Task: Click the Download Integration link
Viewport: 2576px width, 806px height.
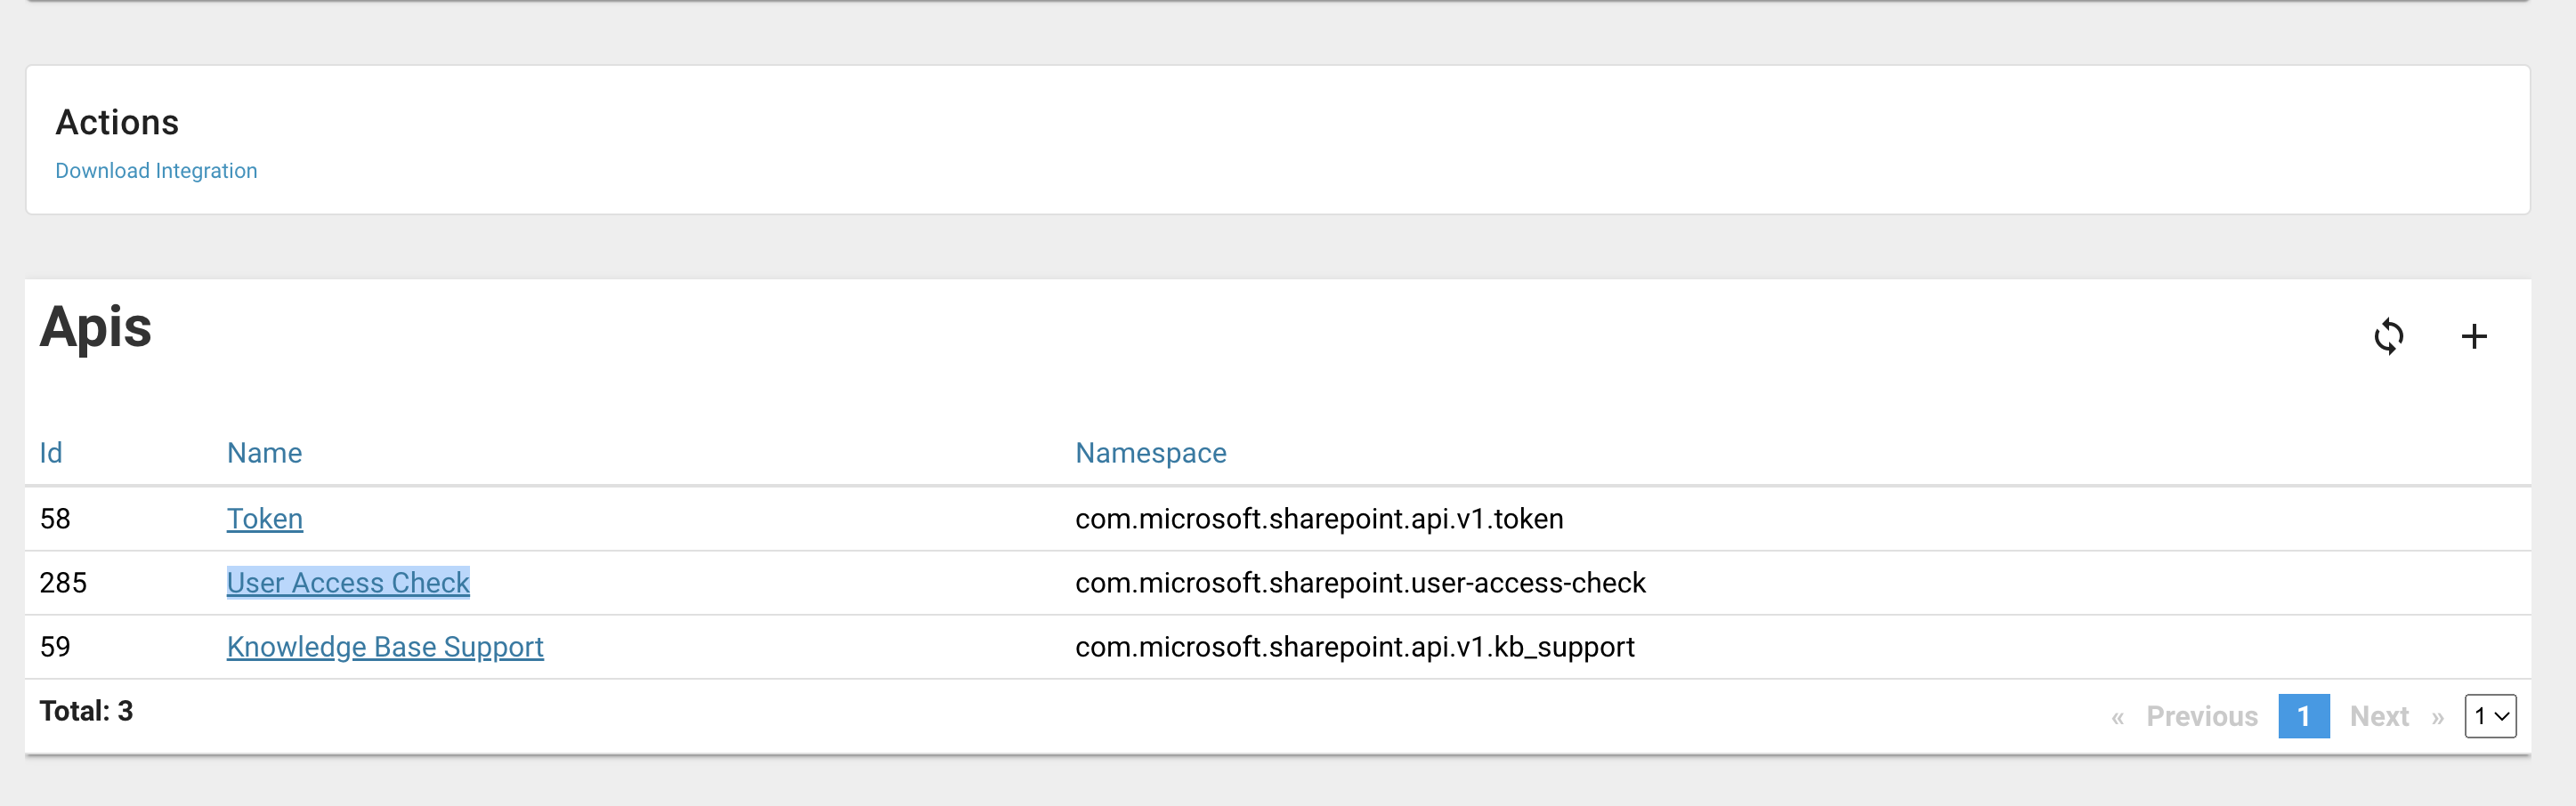Action: point(156,171)
